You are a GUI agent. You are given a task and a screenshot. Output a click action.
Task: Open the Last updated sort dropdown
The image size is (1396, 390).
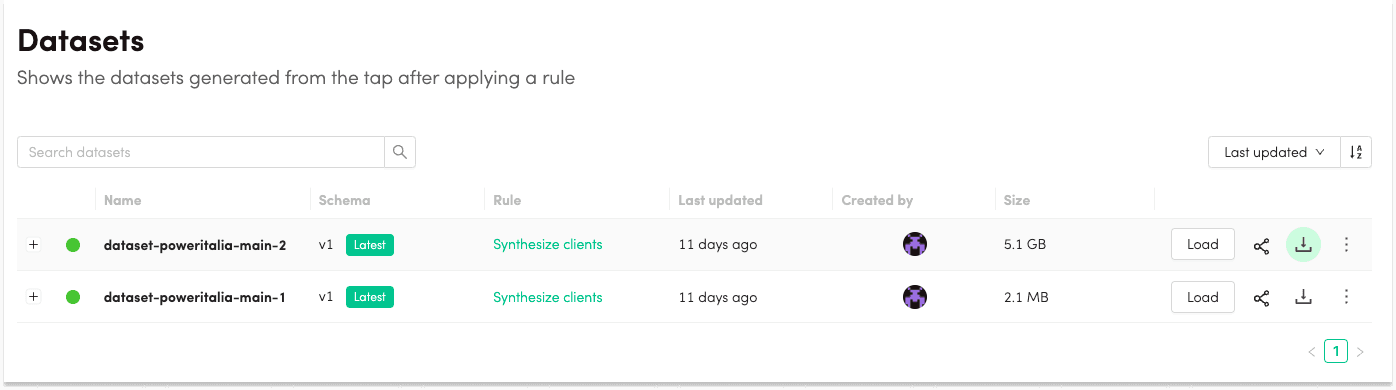[1274, 152]
